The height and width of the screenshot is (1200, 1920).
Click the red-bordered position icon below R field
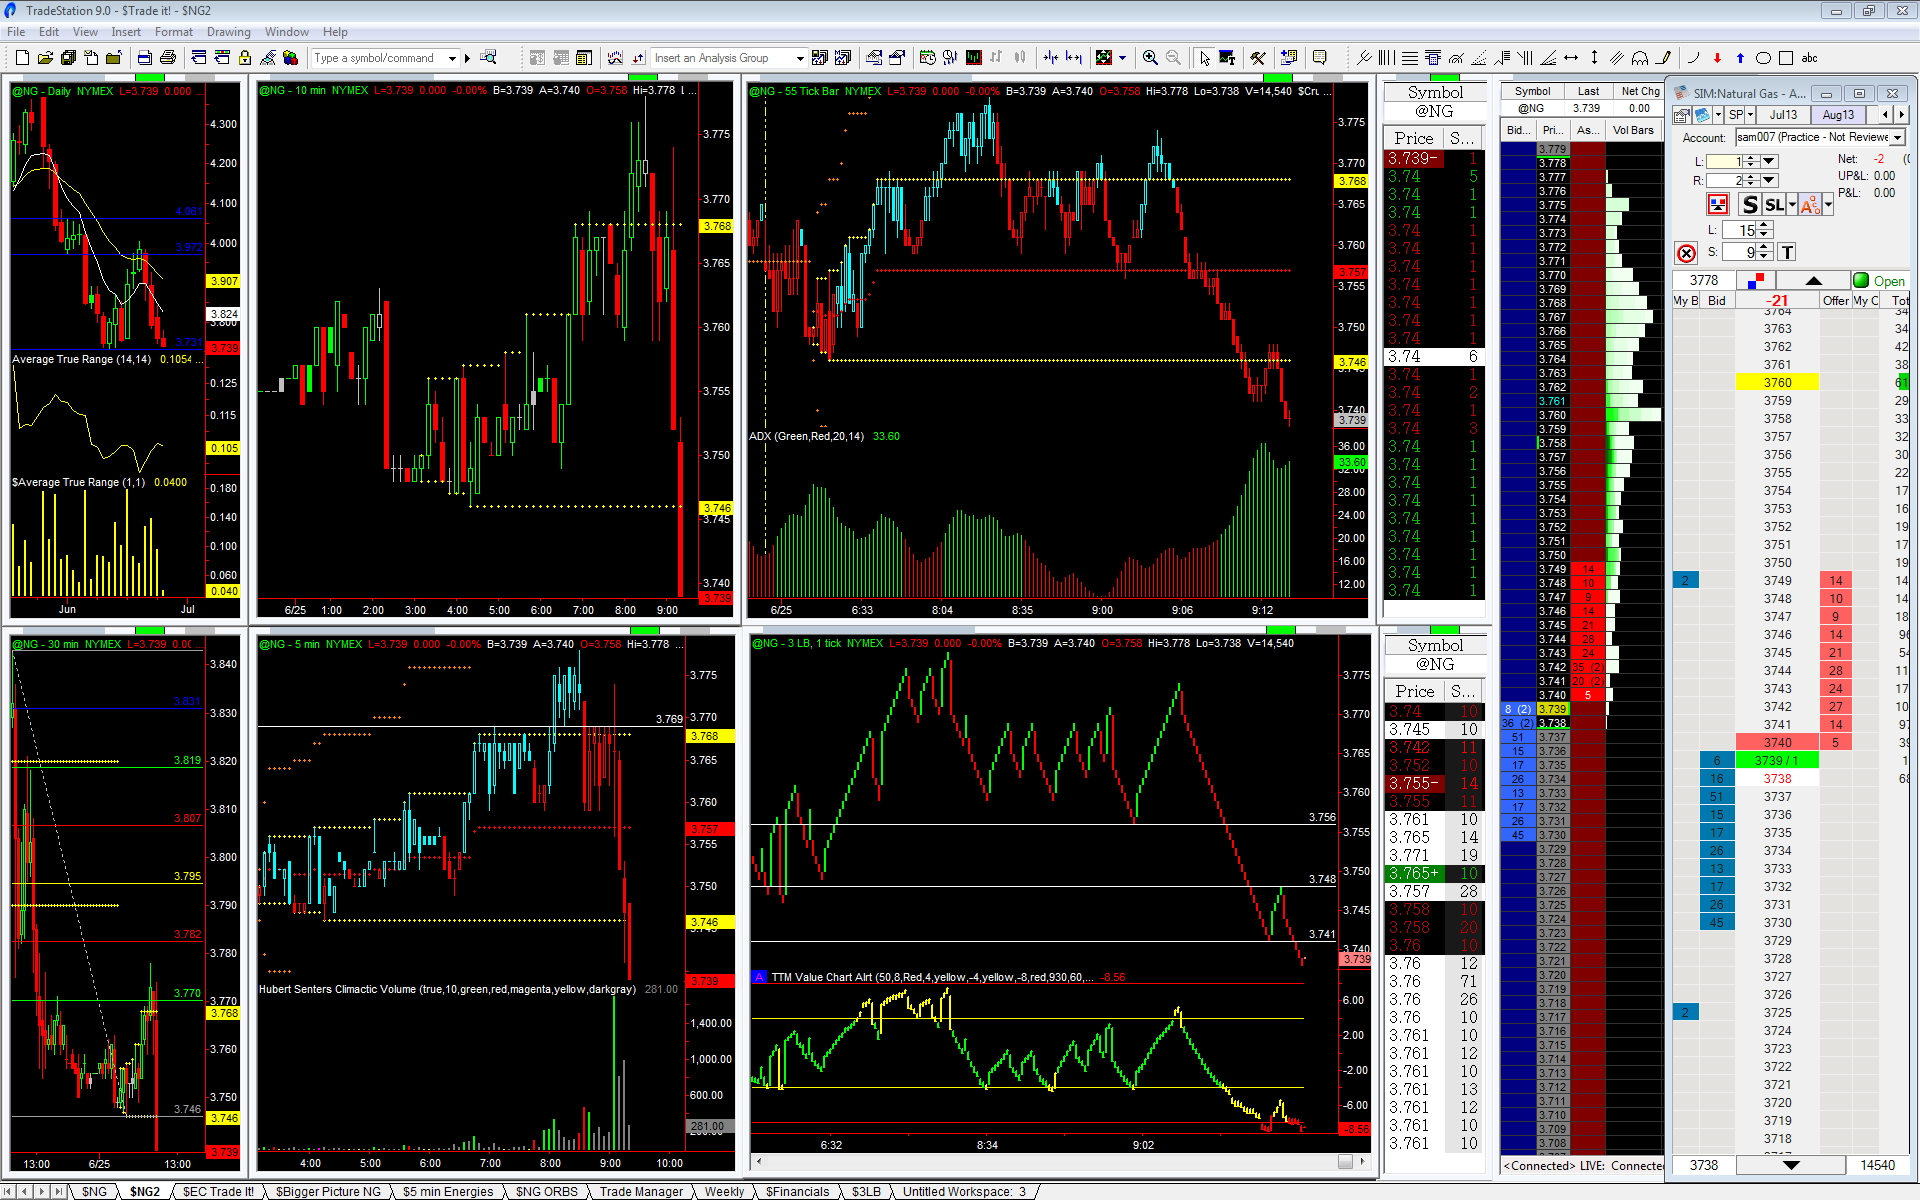point(1717,204)
